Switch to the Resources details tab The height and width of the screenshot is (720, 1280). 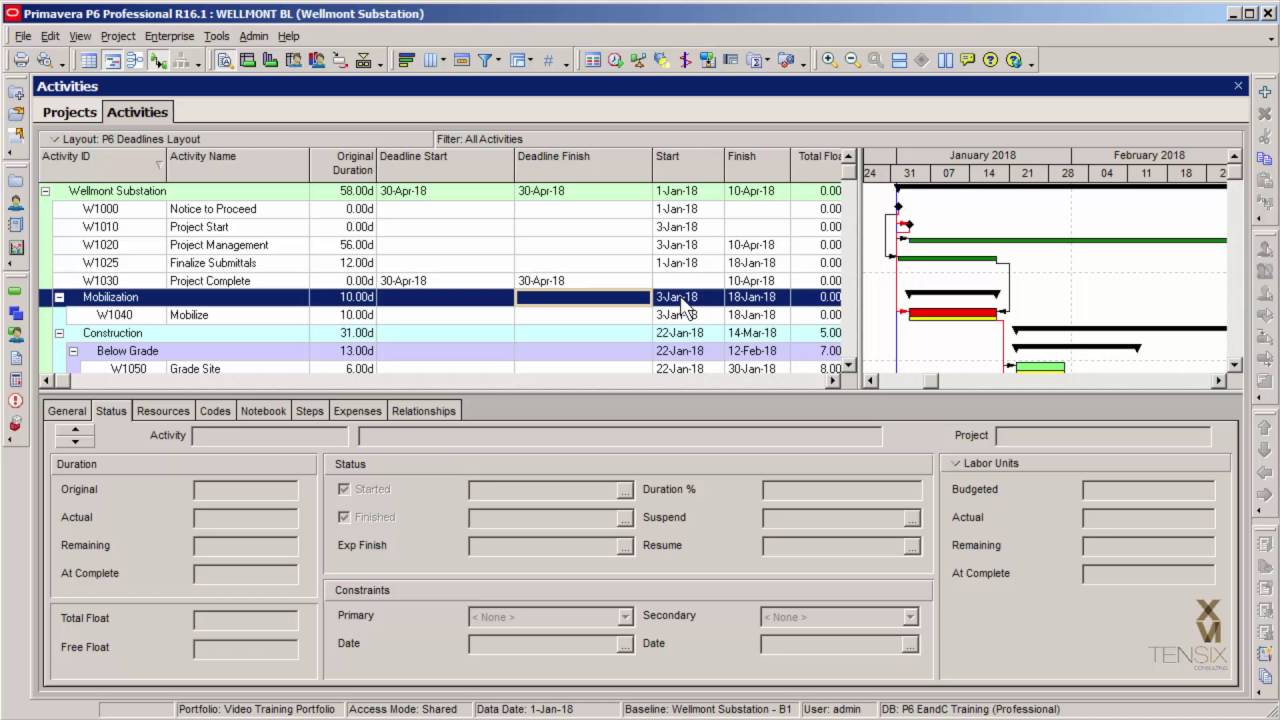163,411
